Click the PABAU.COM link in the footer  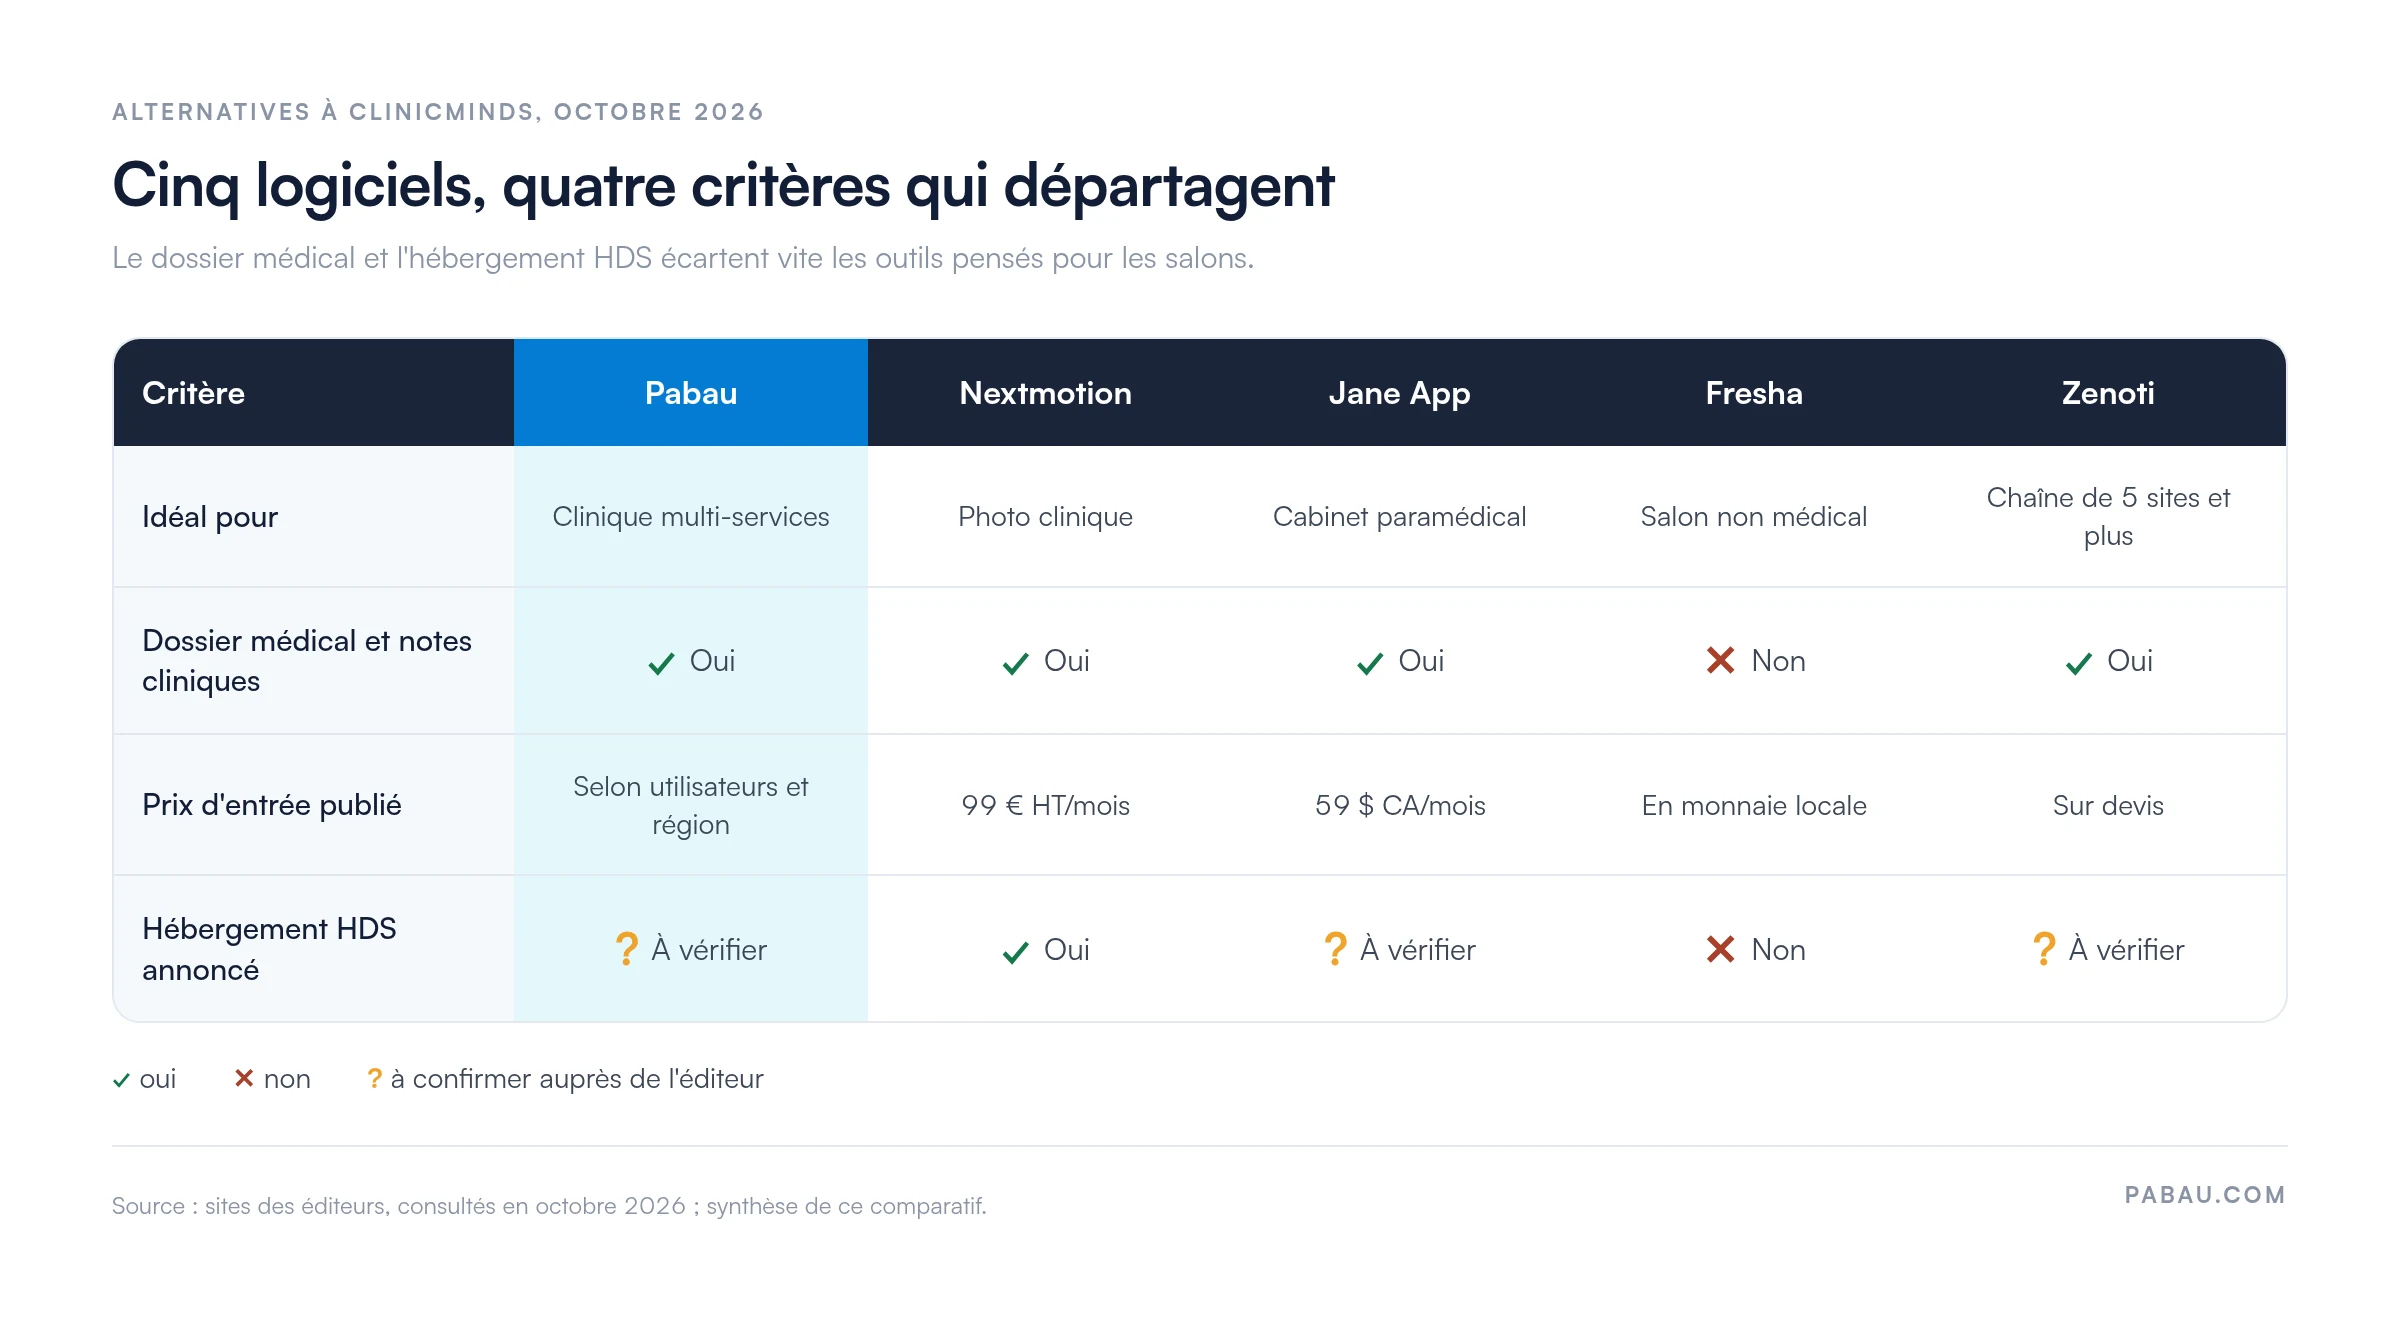pyautogui.click(x=2205, y=1195)
